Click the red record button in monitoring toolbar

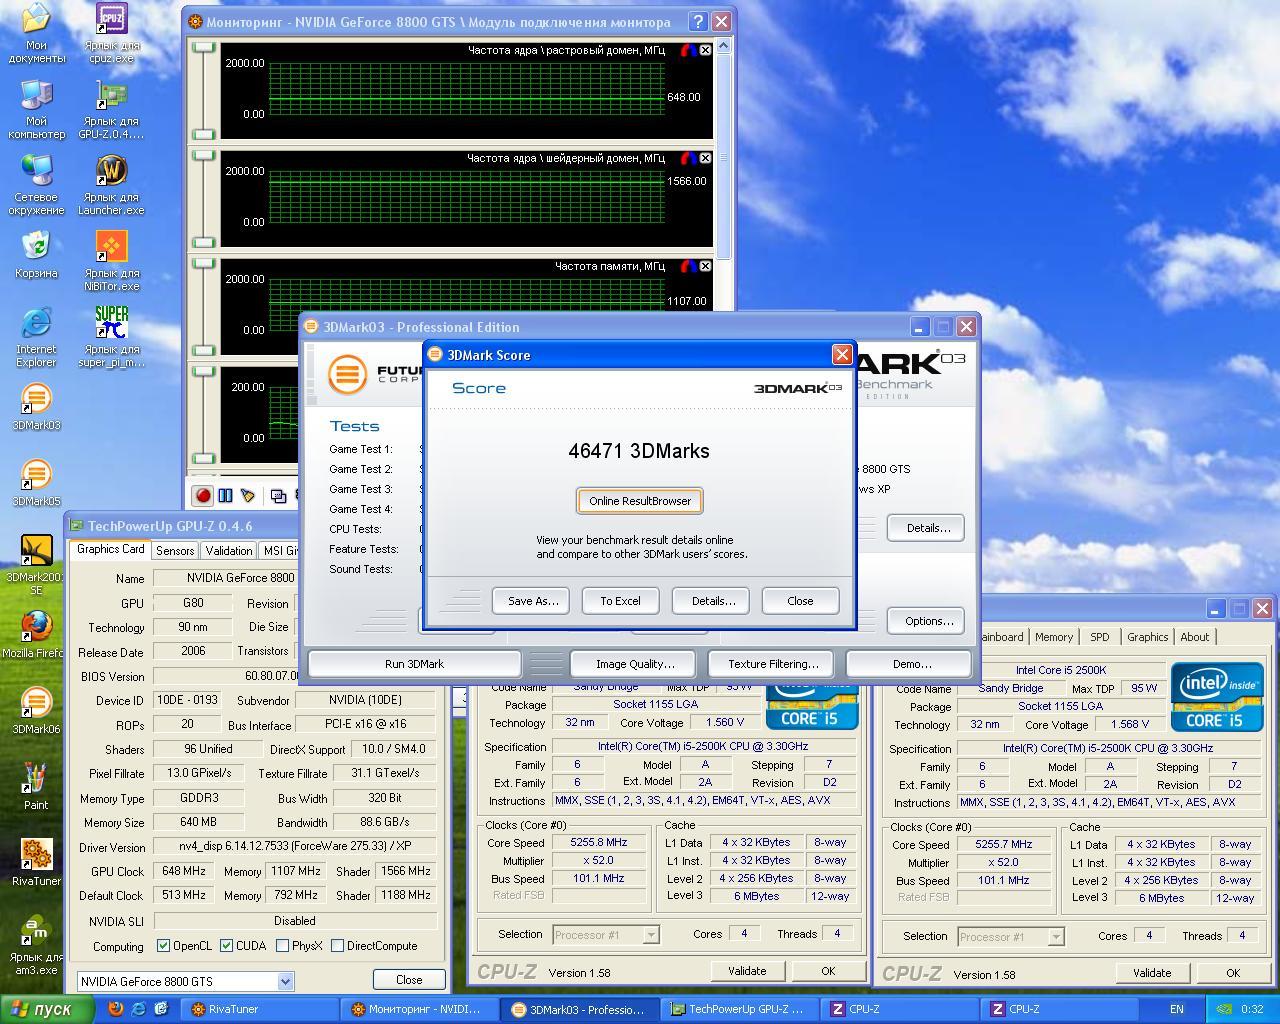(x=203, y=495)
